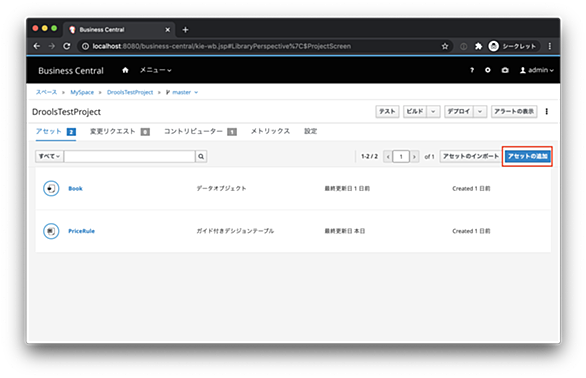
Task: Click the incognito シークレット profile icon
Action: click(494, 46)
